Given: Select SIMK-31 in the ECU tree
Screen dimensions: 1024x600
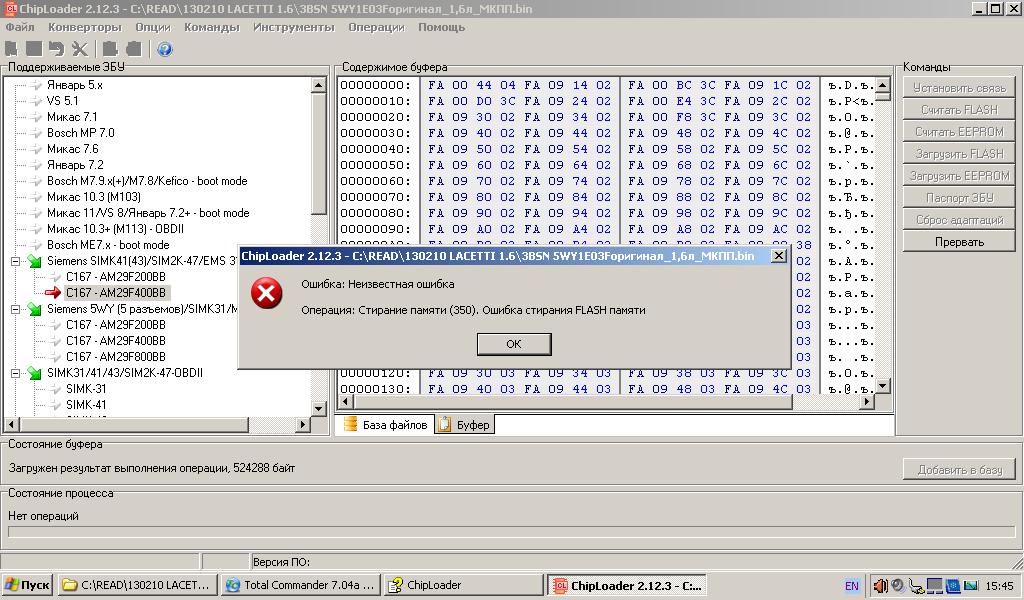Looking at the screenshot, I should pyautogui.click(x=86, y=389).
